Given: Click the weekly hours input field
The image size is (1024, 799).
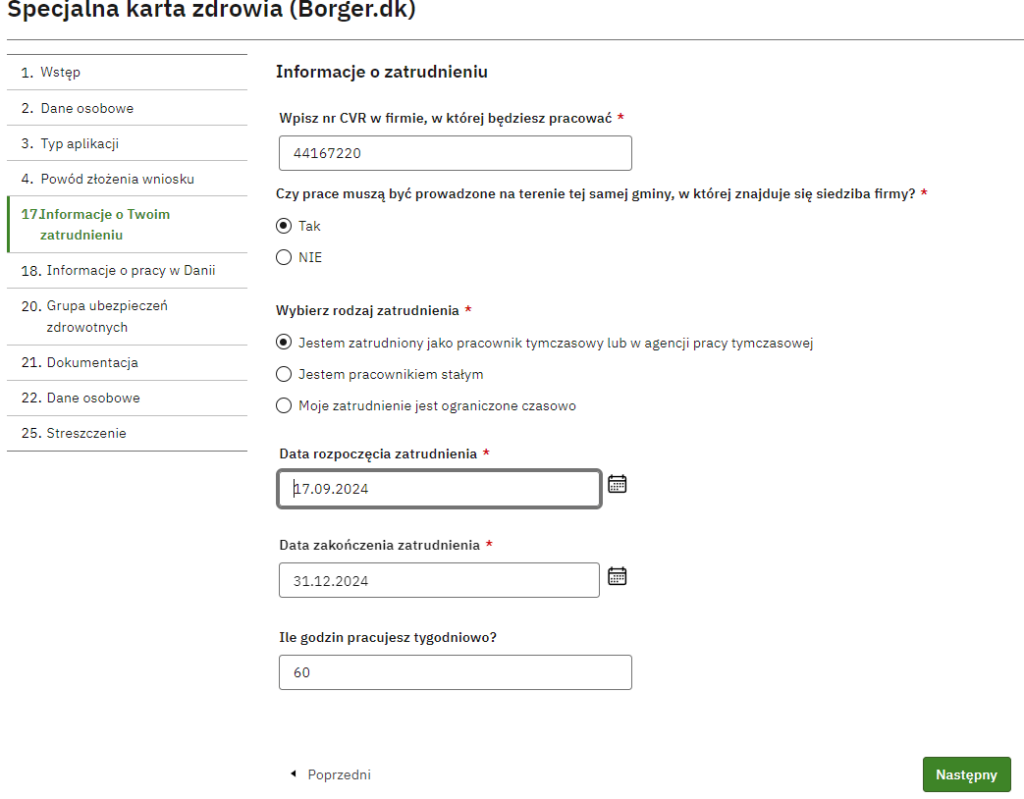Looking at the screenshot, I should point(455,672).
